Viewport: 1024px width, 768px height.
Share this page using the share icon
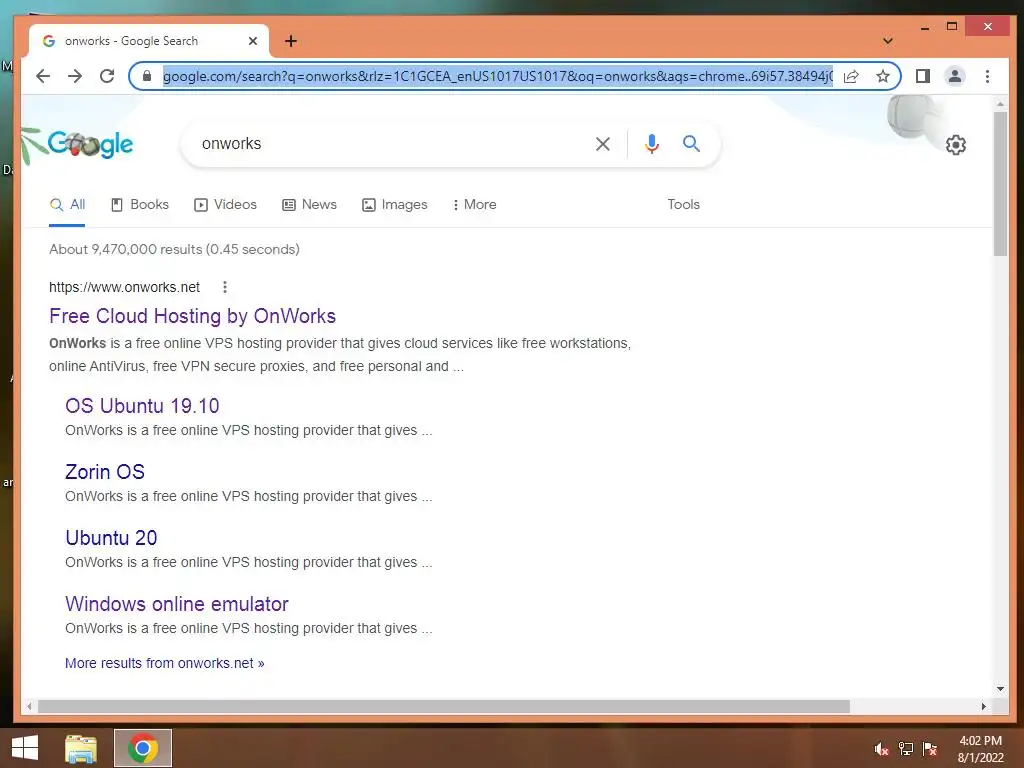point(851,76)
